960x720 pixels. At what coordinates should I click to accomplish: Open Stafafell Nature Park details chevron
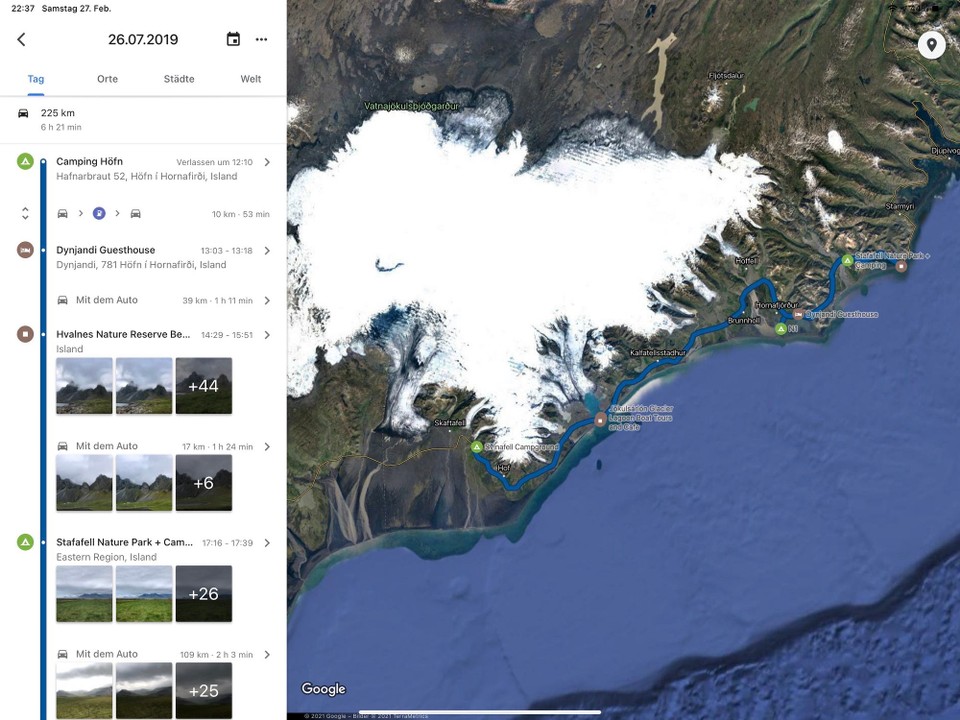(x=267, y=543)
